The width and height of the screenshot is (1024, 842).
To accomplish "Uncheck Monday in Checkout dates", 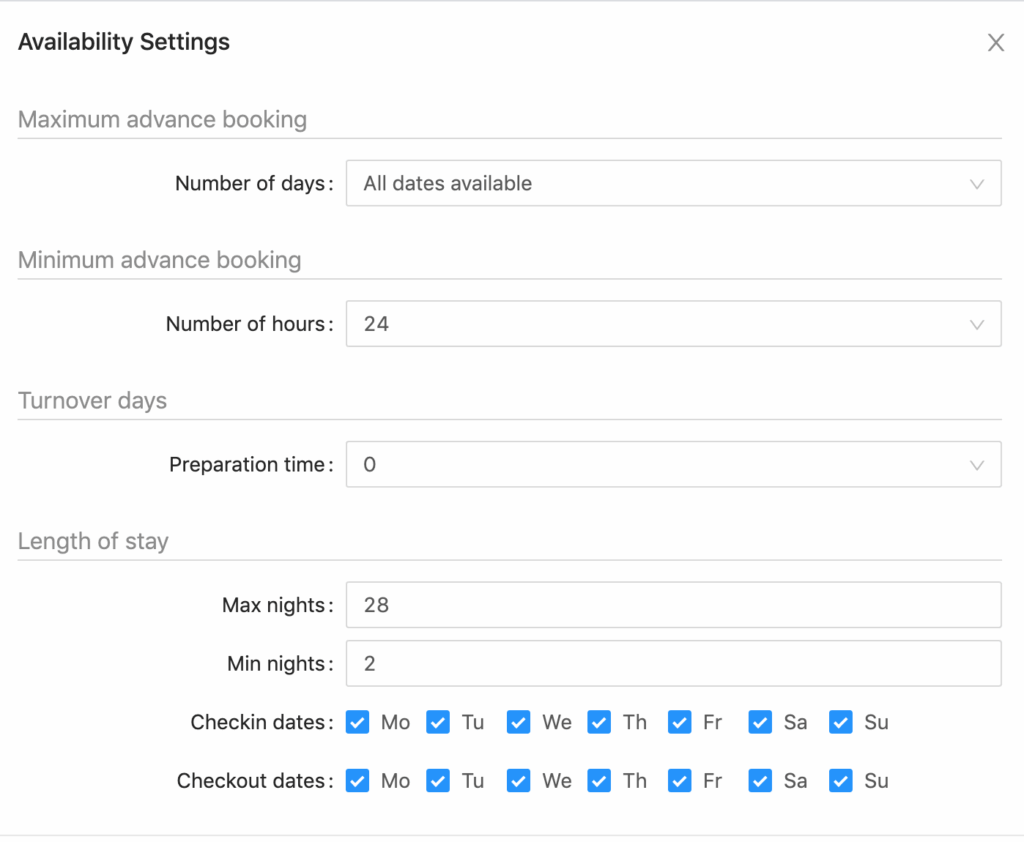I will coord(358,781).
